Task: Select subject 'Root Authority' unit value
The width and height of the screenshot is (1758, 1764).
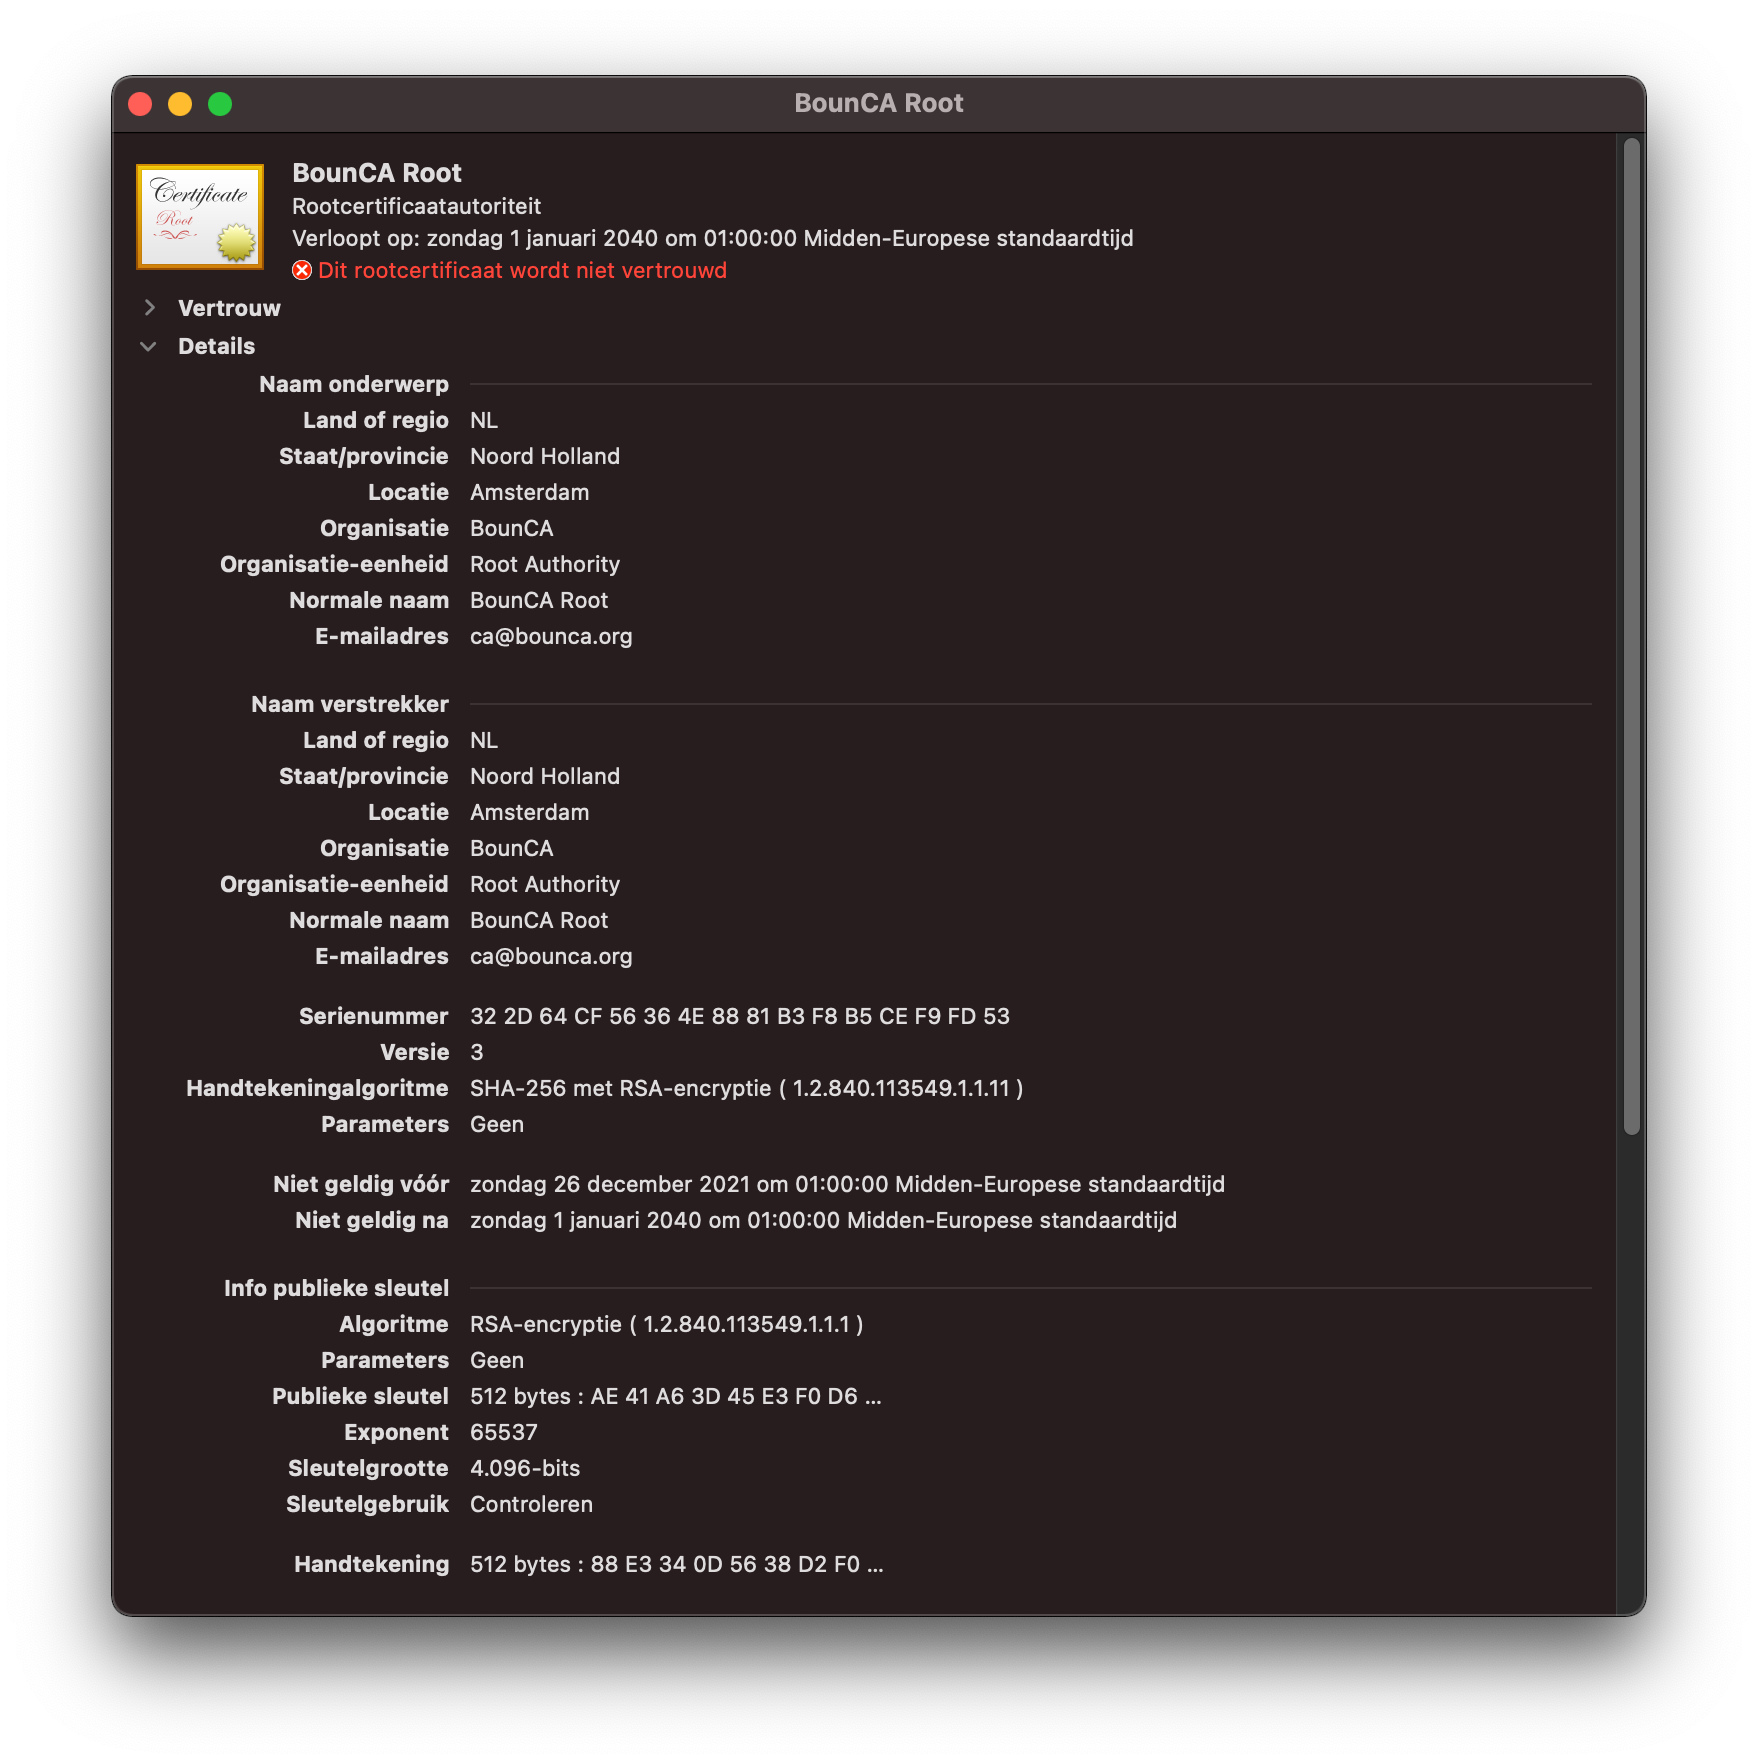Action: [545, 564]
